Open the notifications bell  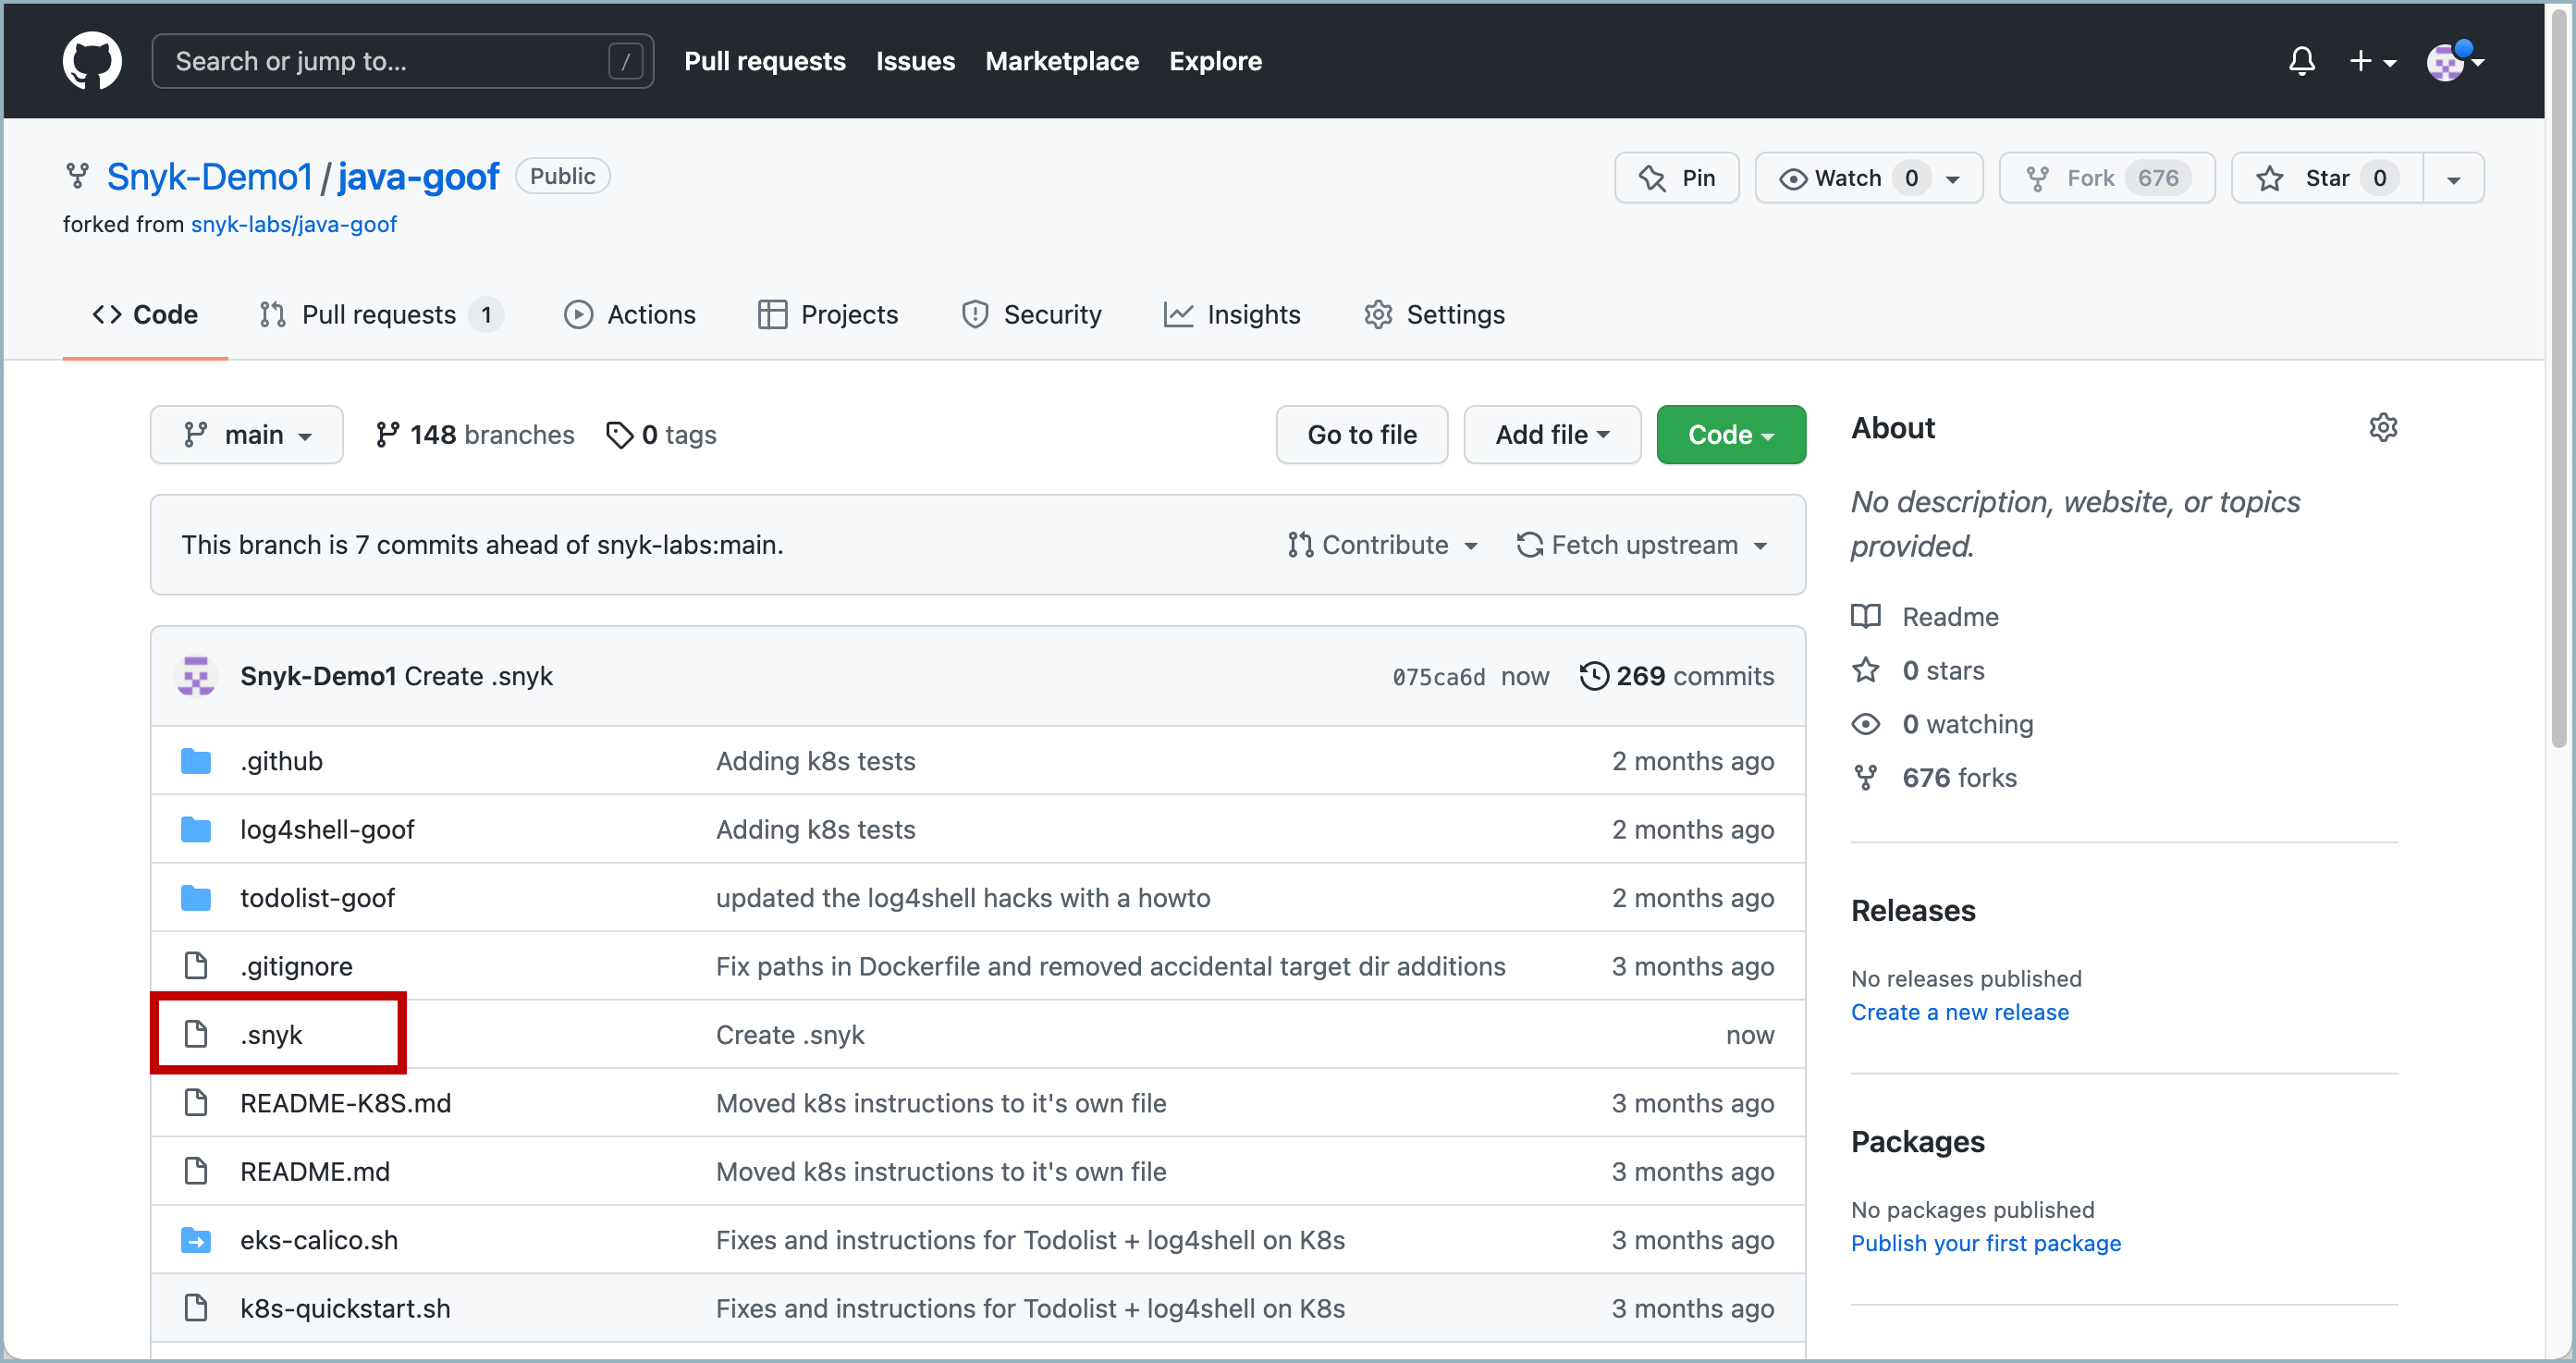click(x=2301, y=61)
